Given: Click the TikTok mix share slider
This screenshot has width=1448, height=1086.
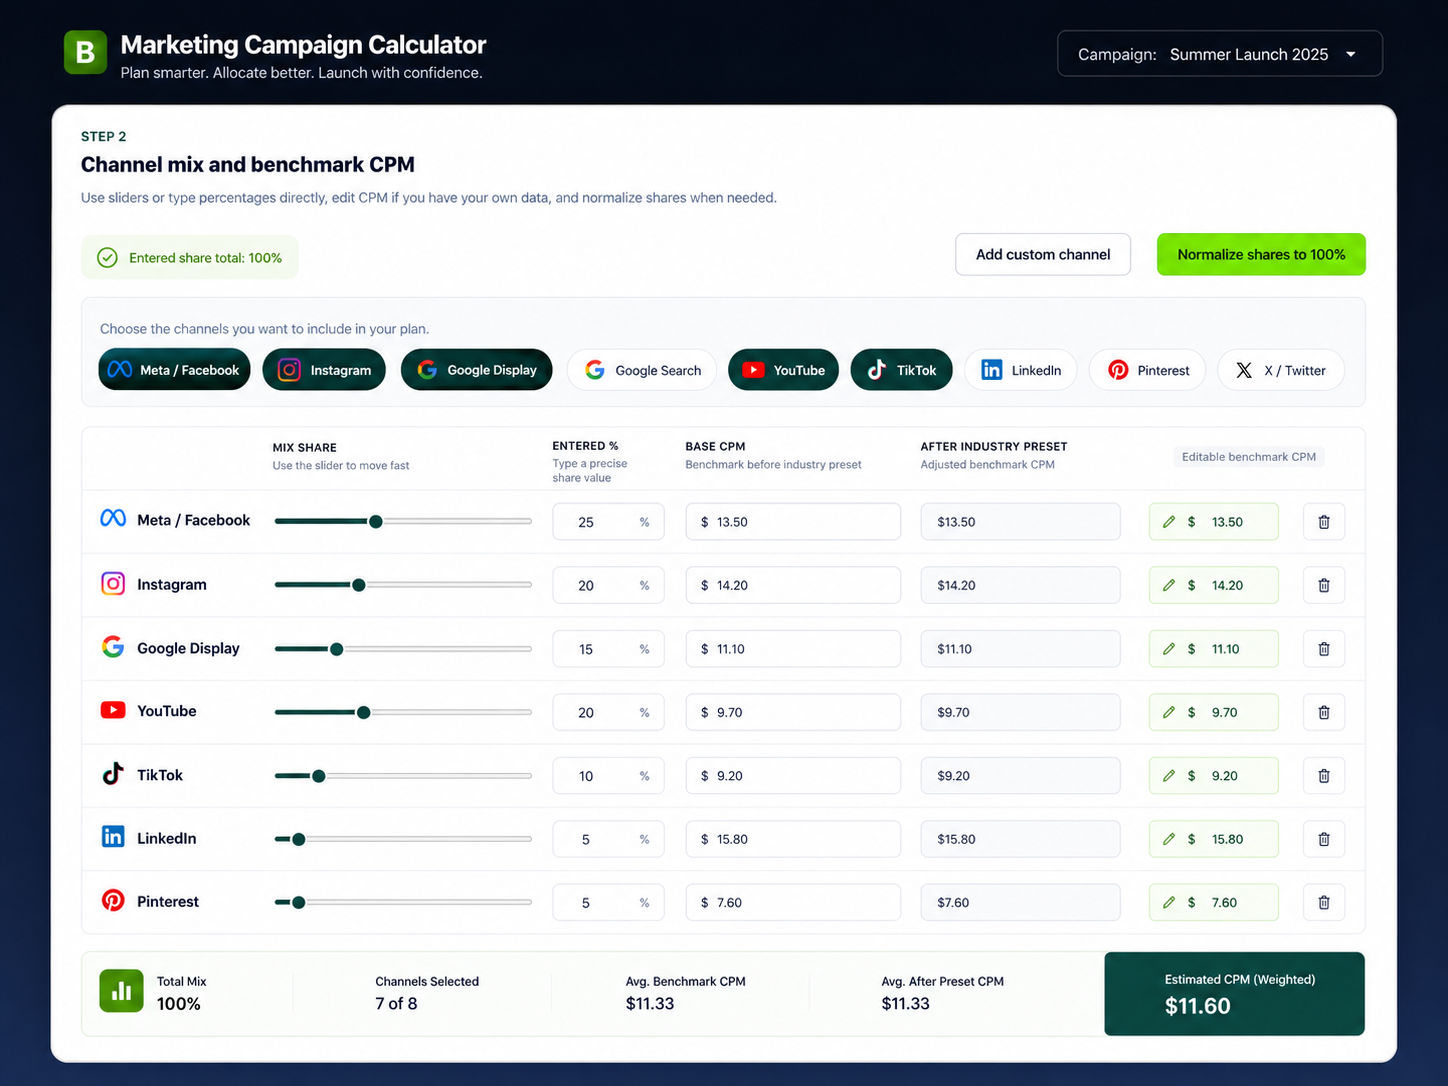Looking at the screenshot, I should [x=403, y=776].
